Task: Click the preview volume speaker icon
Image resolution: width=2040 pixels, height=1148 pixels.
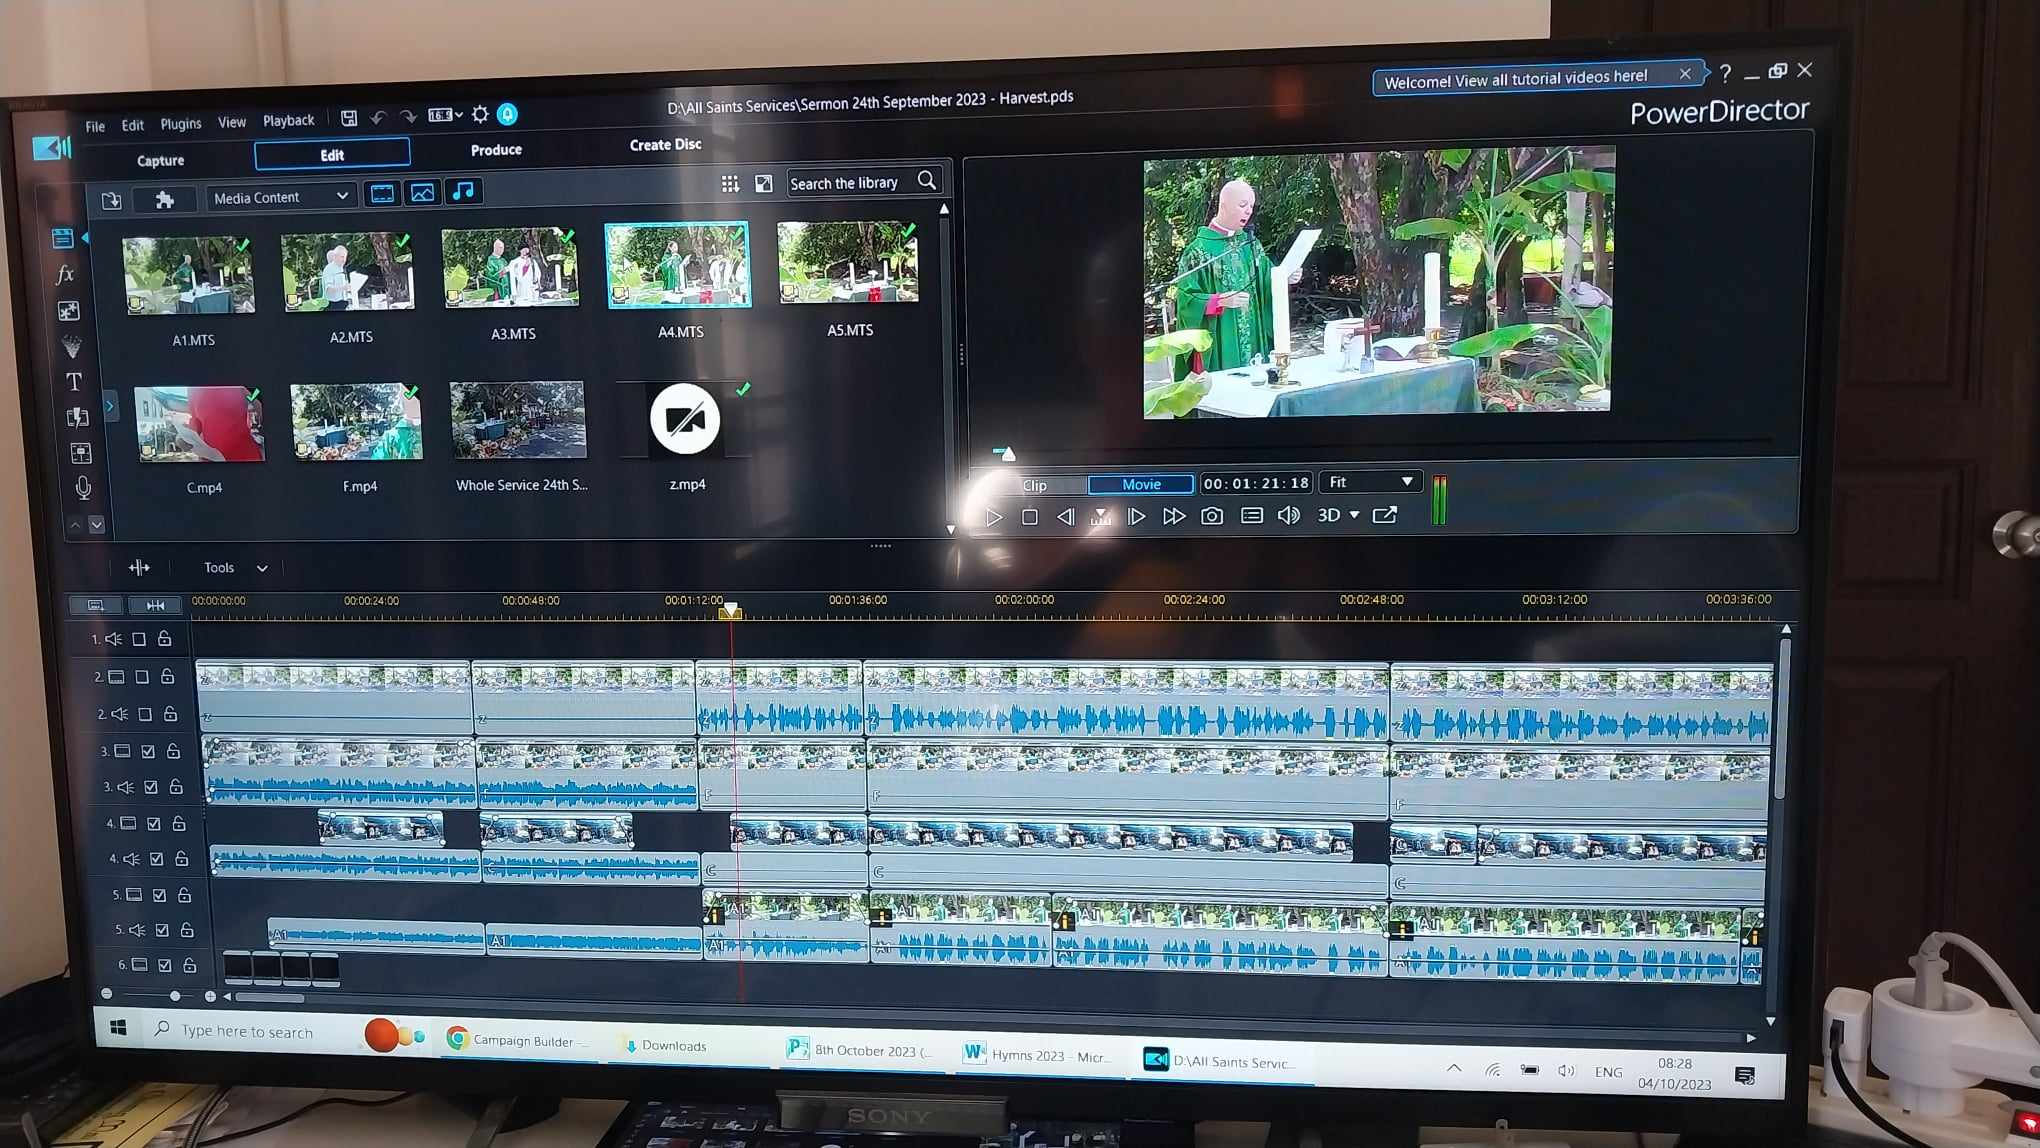Action: click(x=1289, y=515)
